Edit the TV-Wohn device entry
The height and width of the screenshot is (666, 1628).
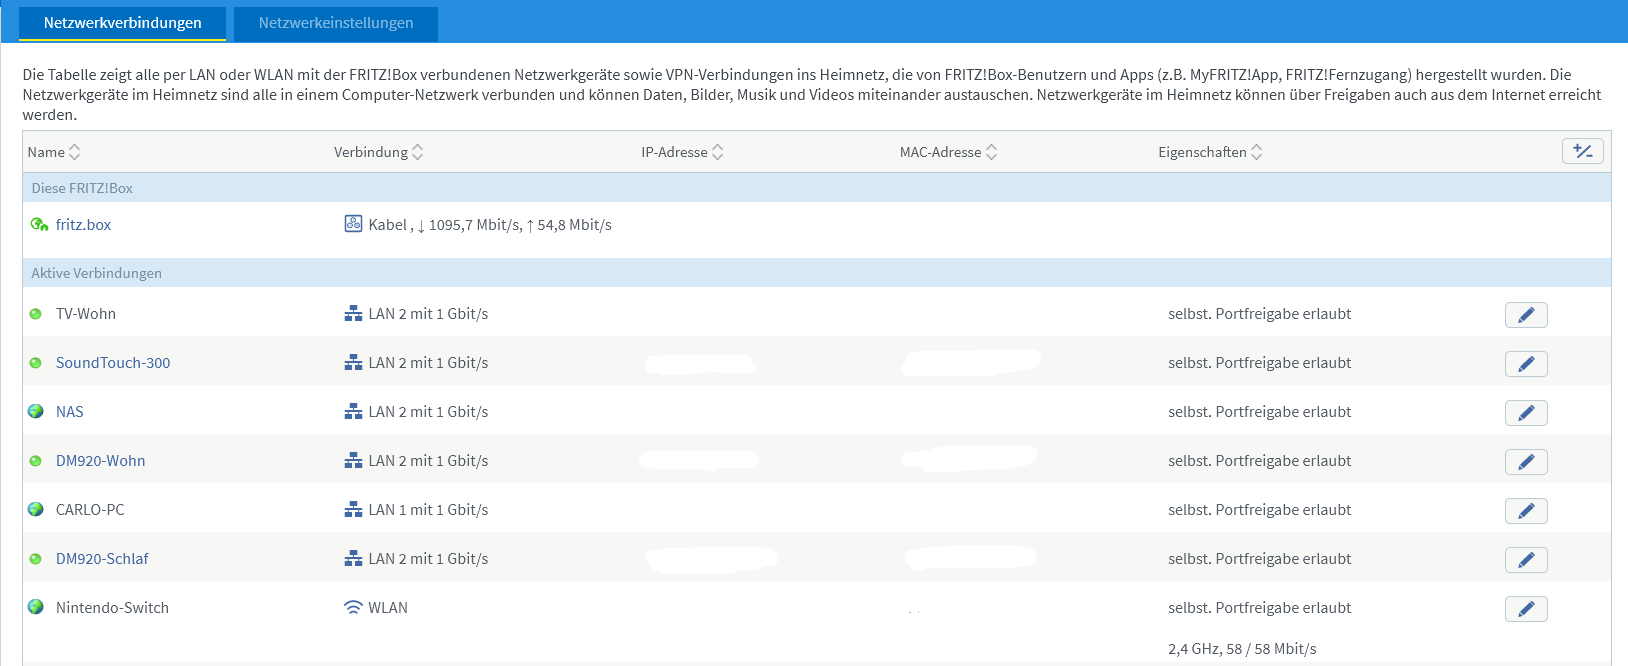coord(1526,315)
